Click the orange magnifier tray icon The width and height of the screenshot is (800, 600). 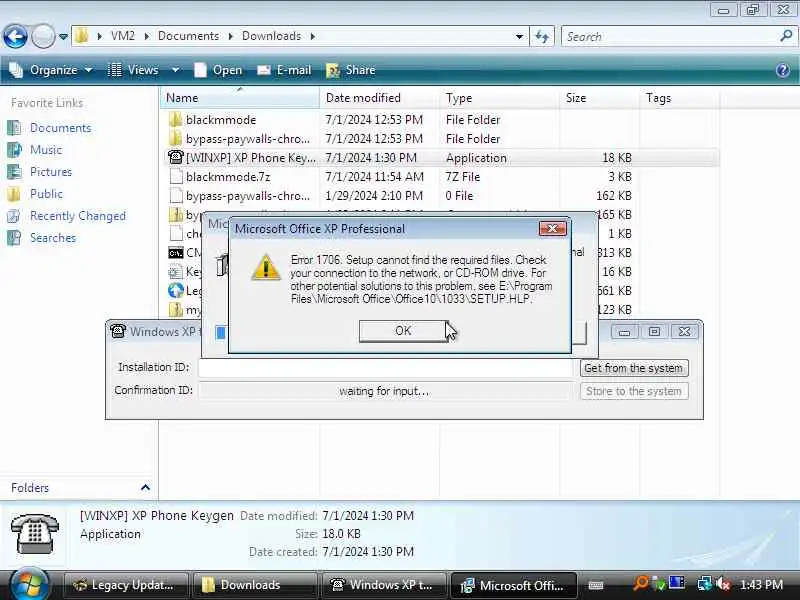pyautogui.click(x=640, y=583)
